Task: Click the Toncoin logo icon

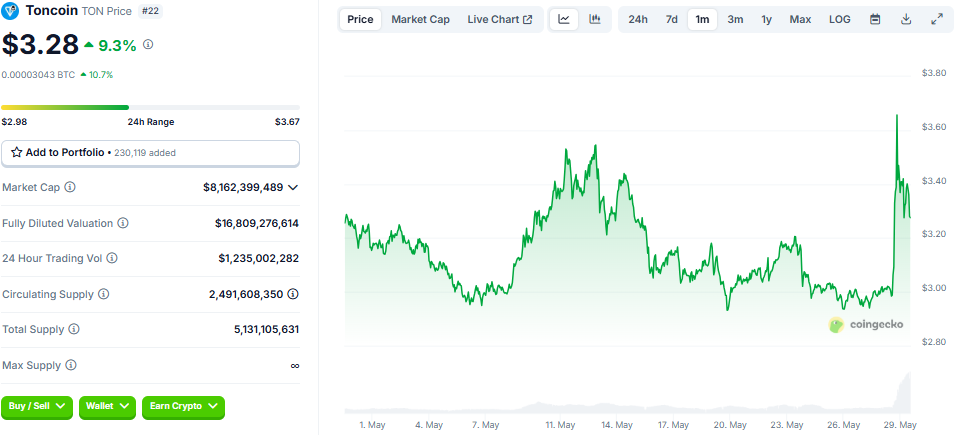Action: click(x=11, y=12)
